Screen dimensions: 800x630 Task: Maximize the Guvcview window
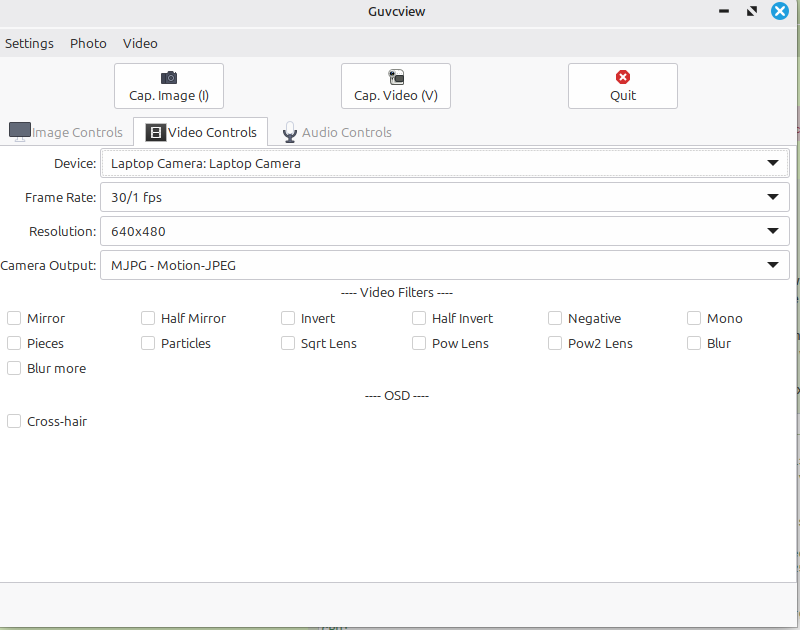[752, 11]
